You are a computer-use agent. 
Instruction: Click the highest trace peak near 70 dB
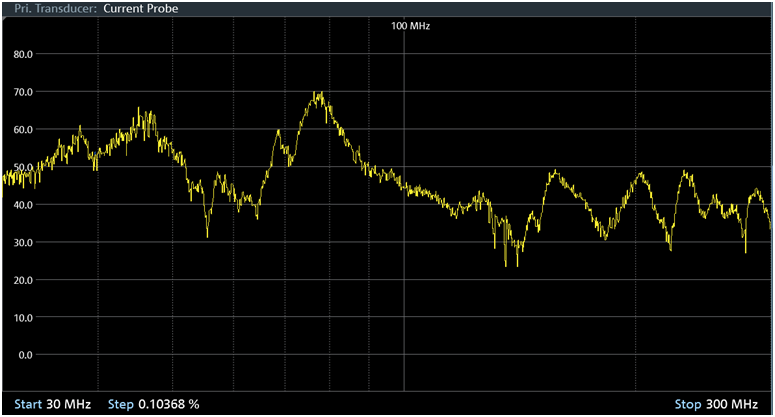(318, 93)
